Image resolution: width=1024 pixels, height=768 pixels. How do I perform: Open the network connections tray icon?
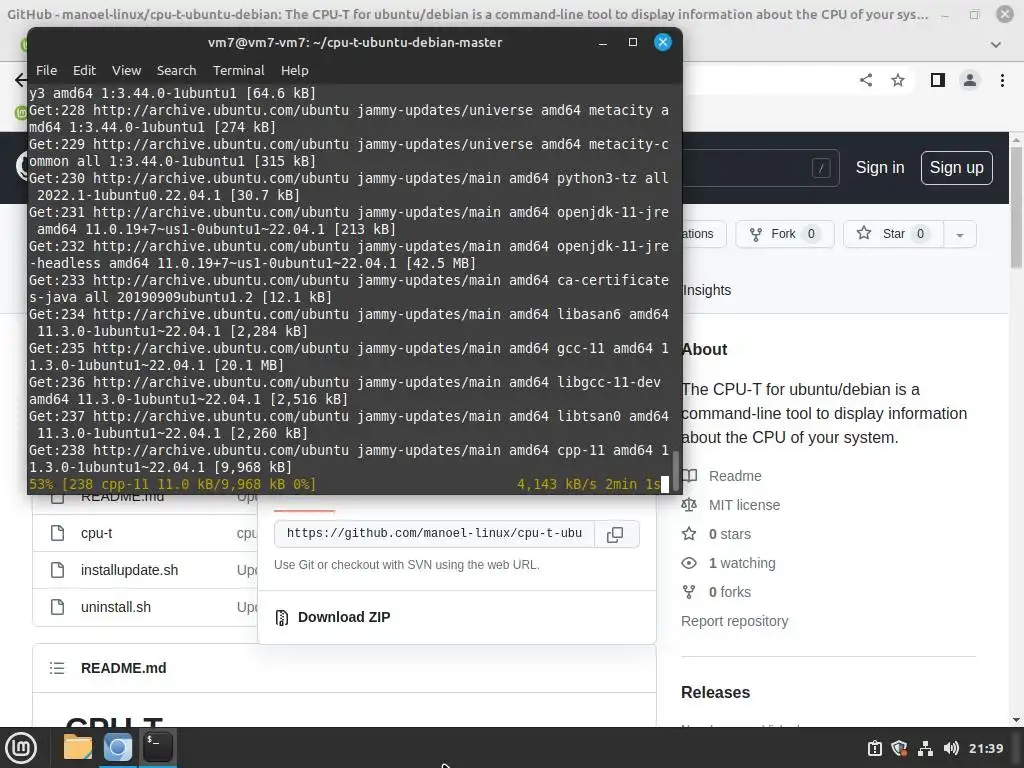[925, 748]
